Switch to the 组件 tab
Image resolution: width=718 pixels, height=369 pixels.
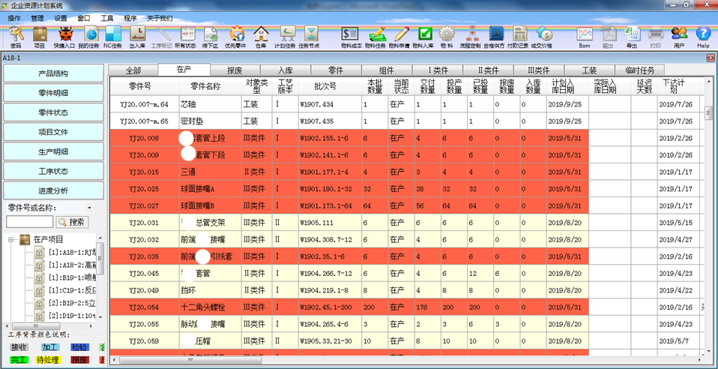tap(387, 71)
